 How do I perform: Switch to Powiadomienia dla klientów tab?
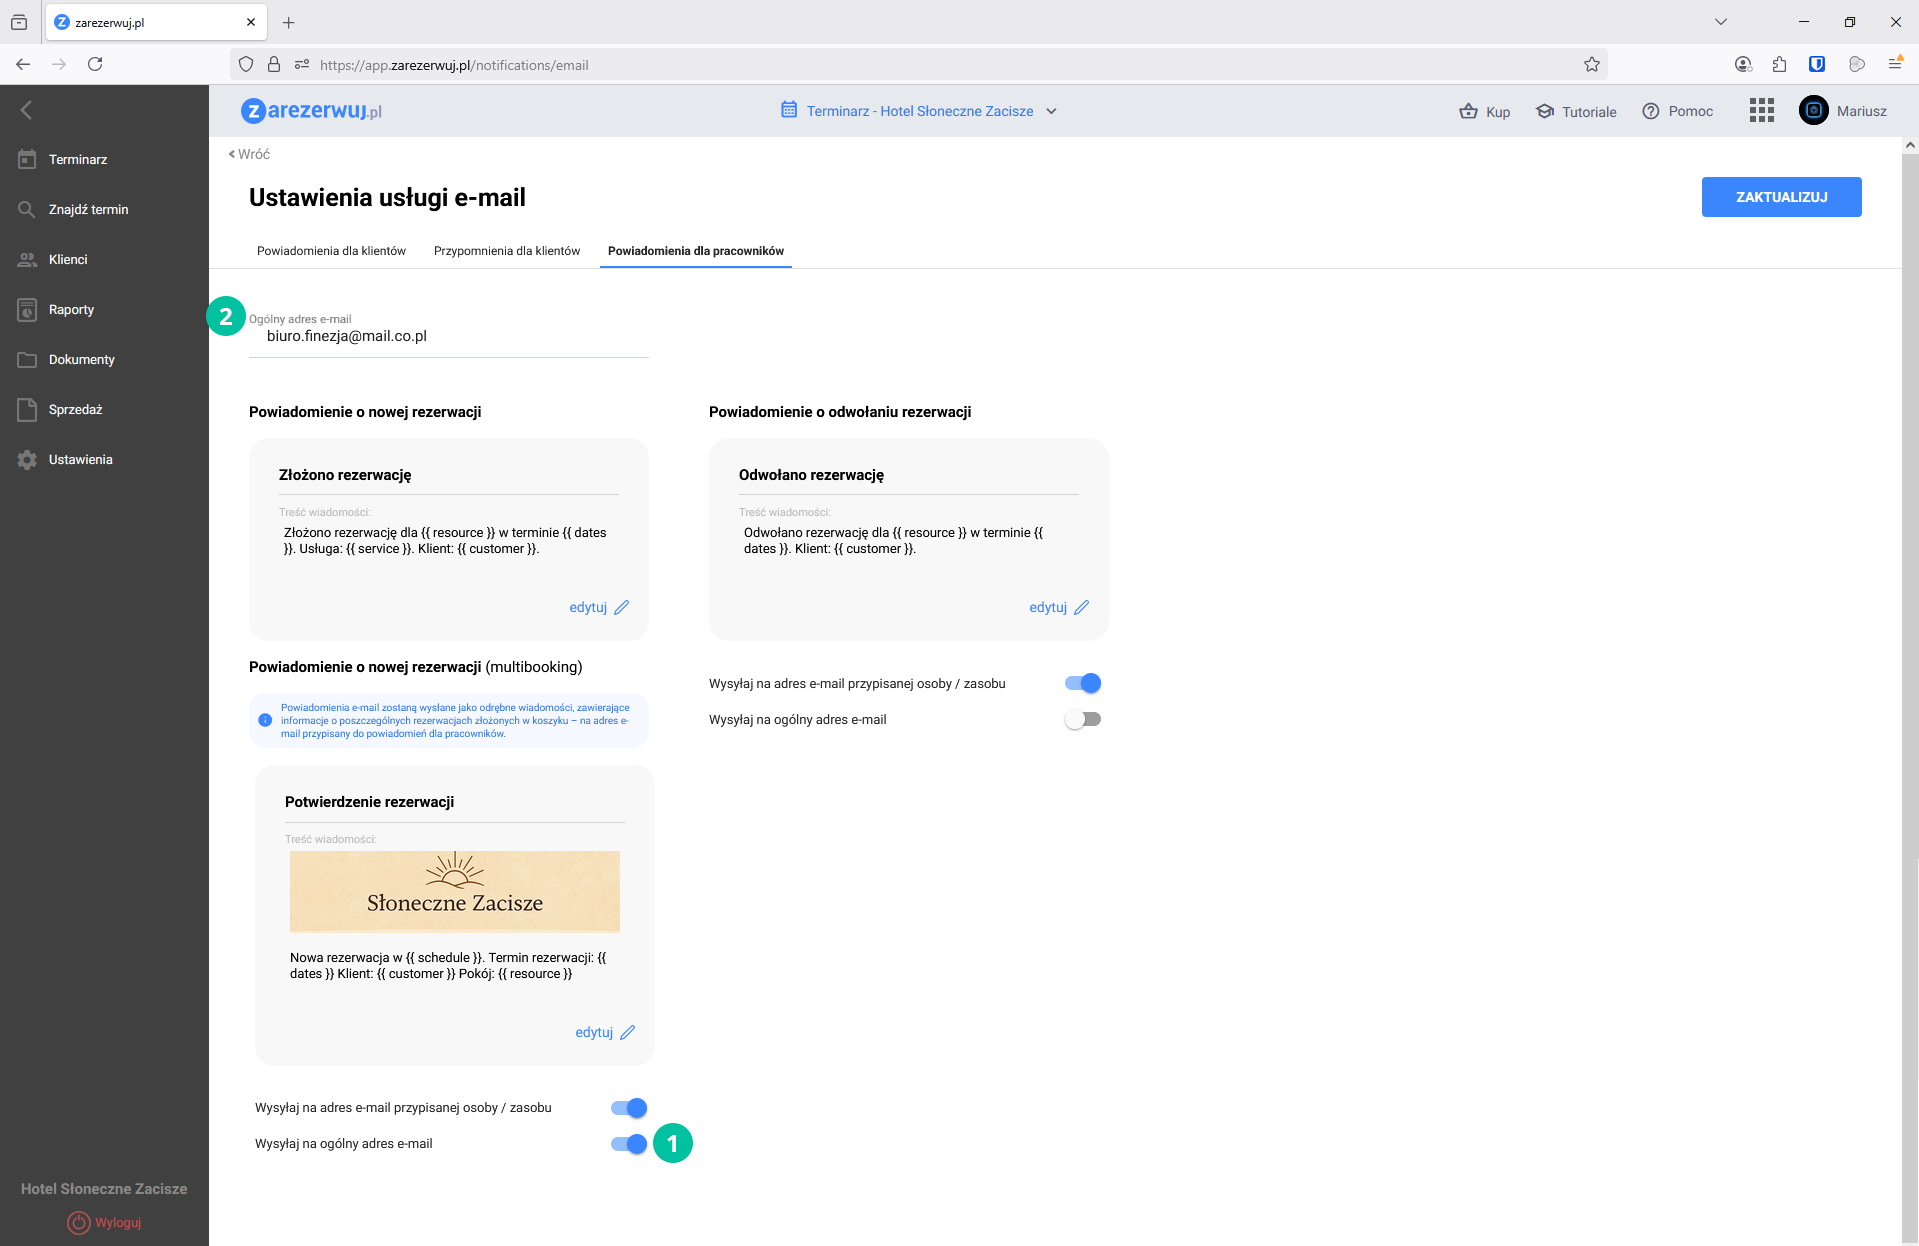(x=331, y=251)
